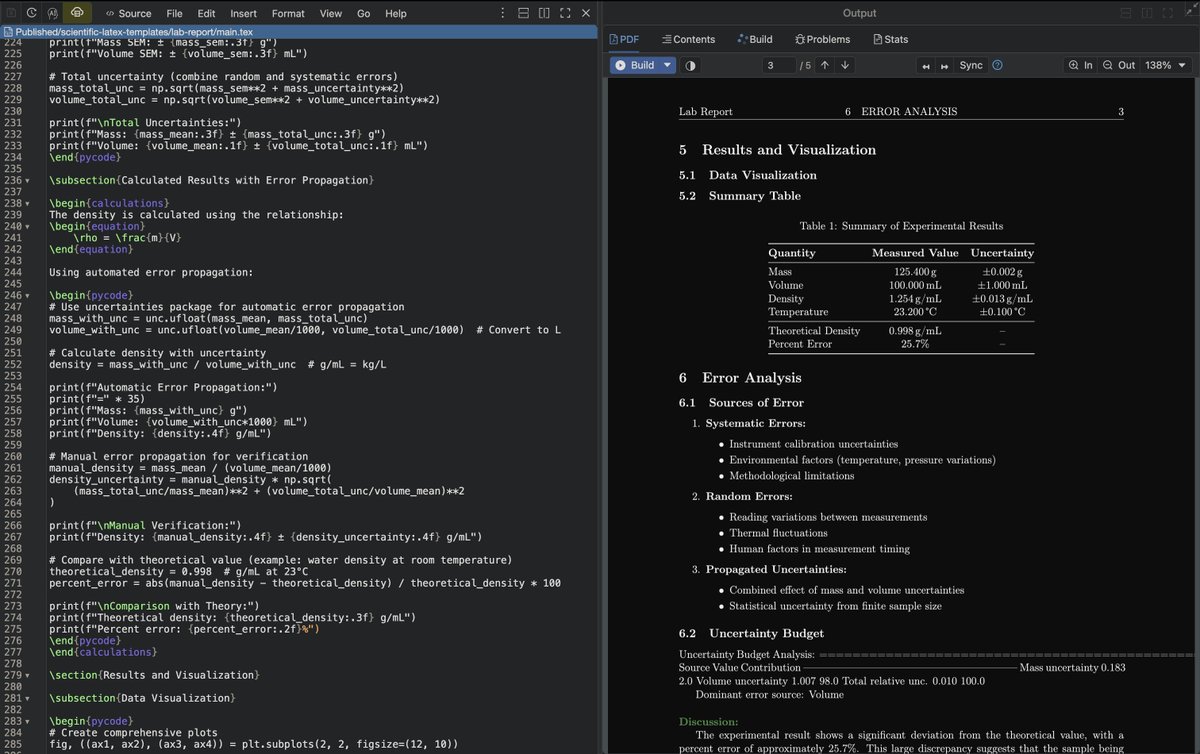Viewport: 1200px width, 754px height.
Task: Go to previous PDF page using the up arrow icon
Action: pyautogui.click(x=824, y=65)
